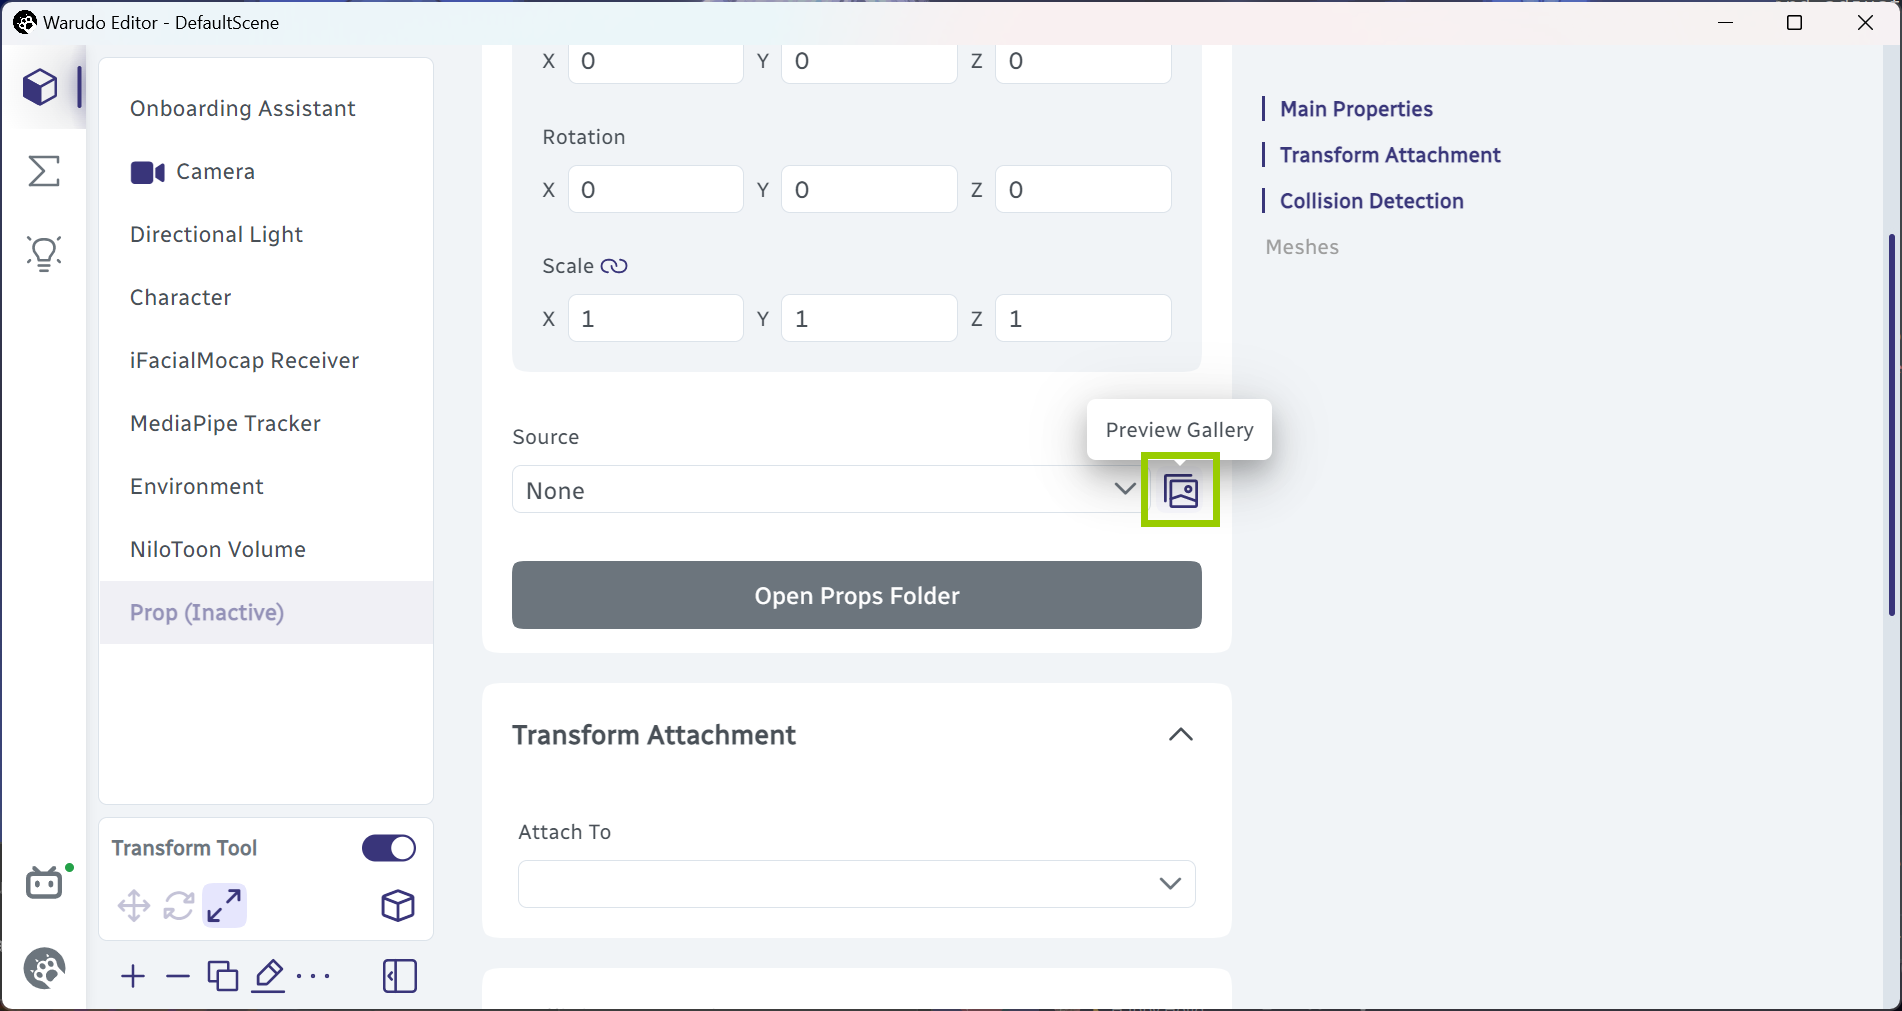This screenshot has width=1902, height=1011.
Task: Open the lightbulb tips icon in sidebar
Action: (44, 253)
